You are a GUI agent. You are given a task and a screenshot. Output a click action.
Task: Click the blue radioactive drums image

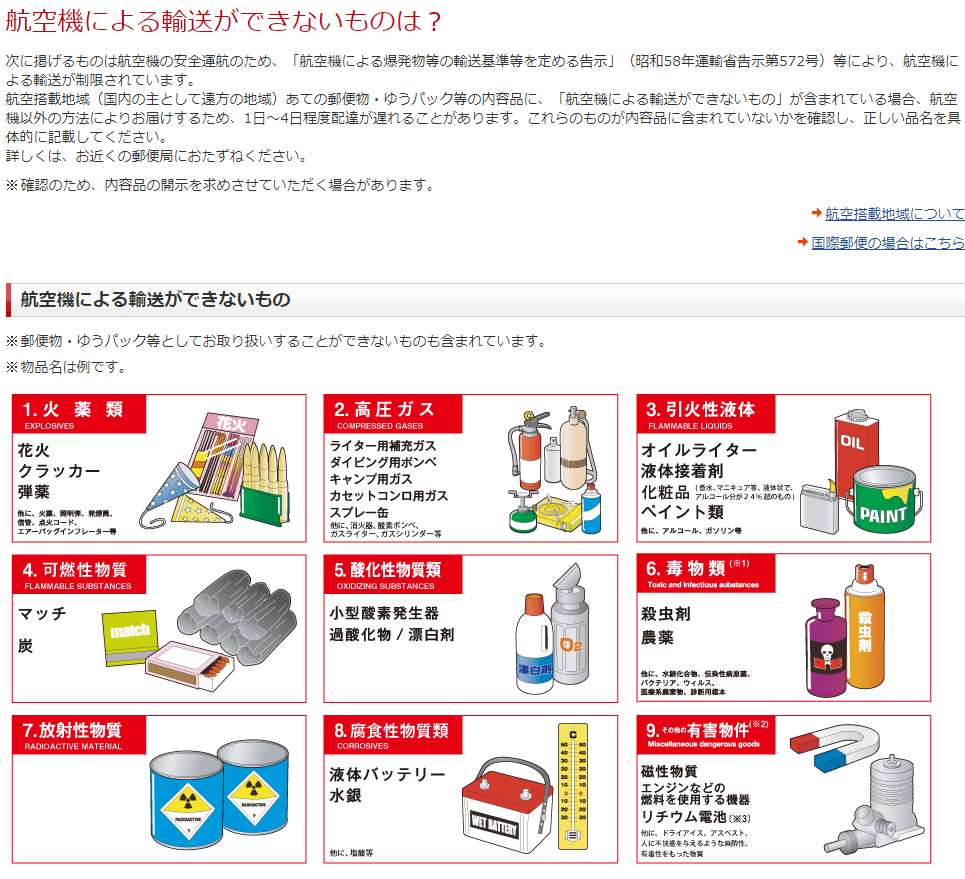(x=218, y=795)
